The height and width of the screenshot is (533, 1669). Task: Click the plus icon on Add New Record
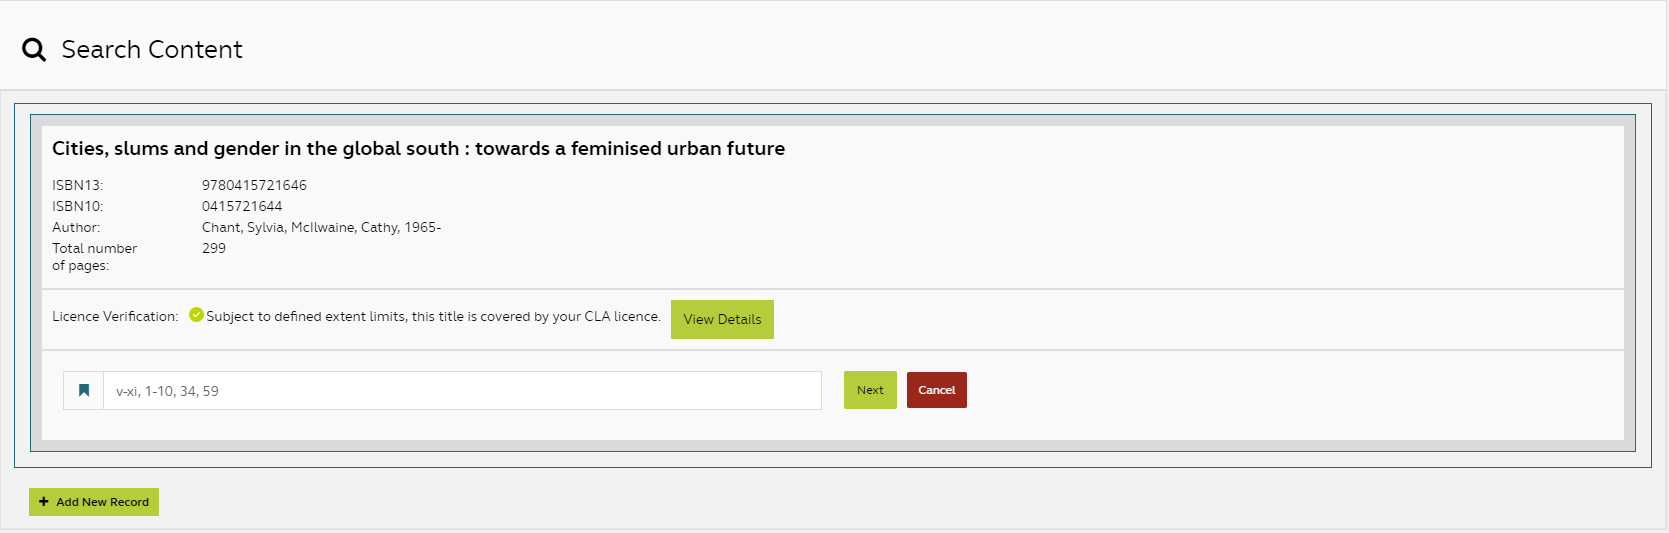(44, 502)
